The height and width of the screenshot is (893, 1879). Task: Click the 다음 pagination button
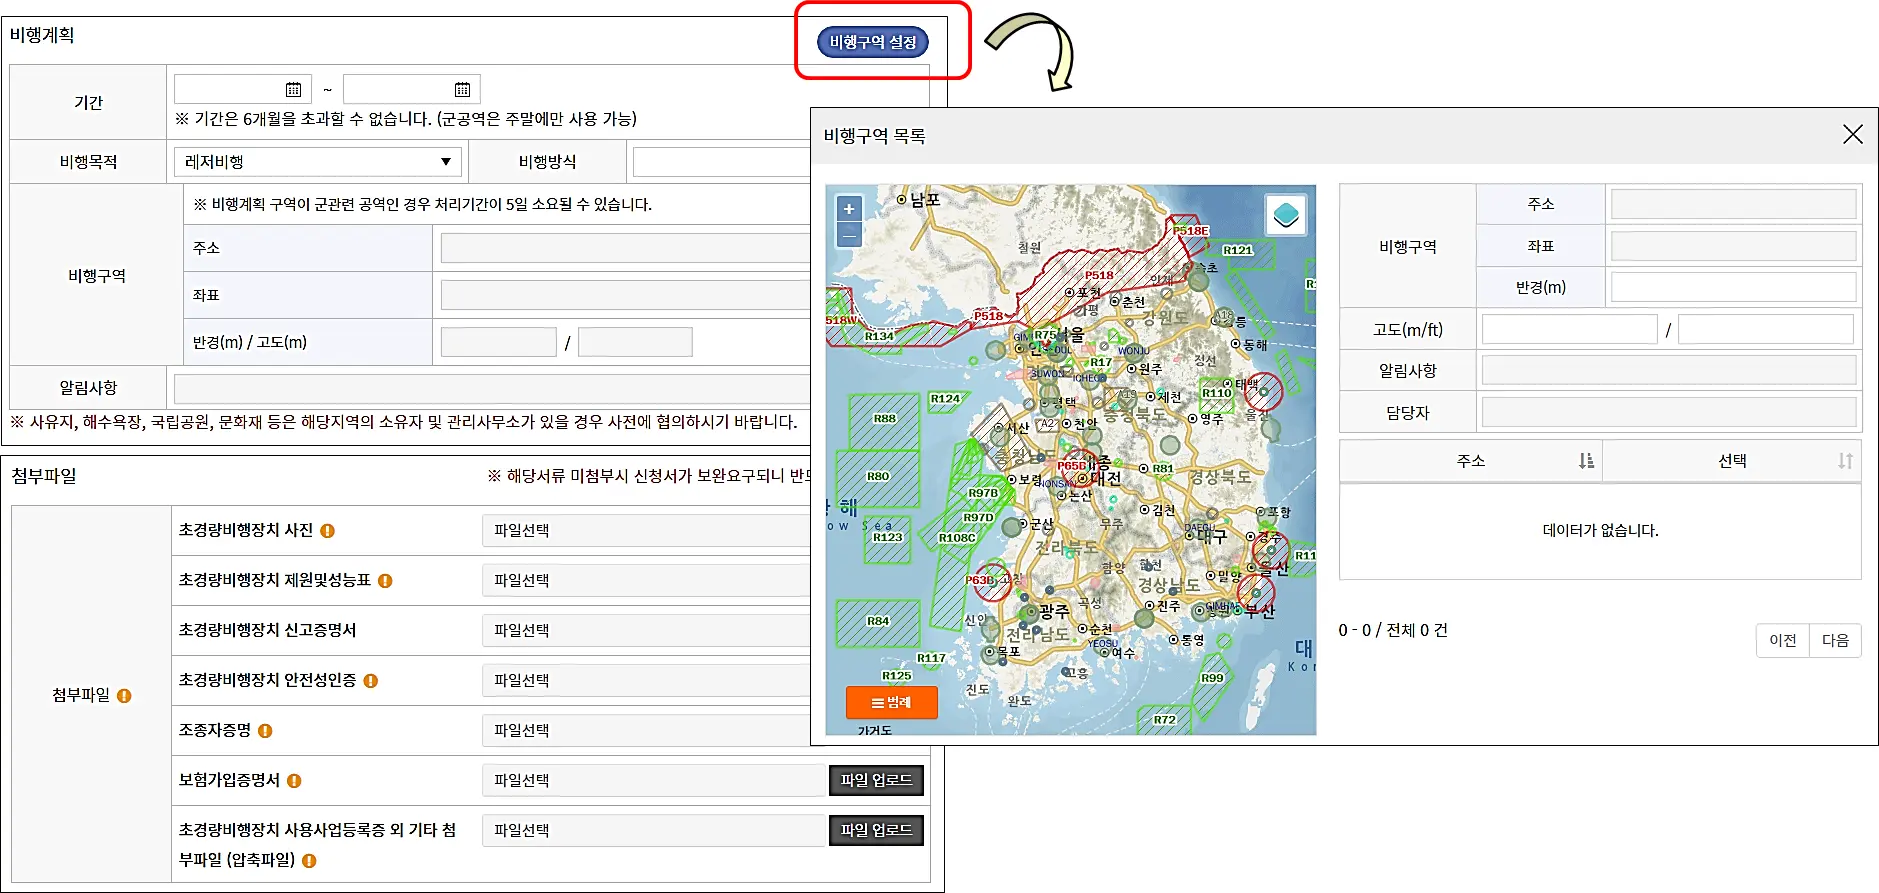[1835, 640]
